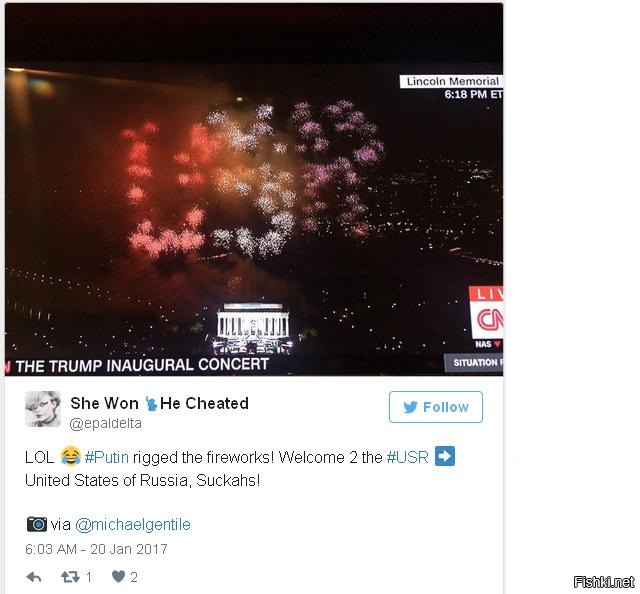Follow the She Won He Cheated account
Viewport: 640px width, 594px height.
pyautogui.click(x=436, y=407)
